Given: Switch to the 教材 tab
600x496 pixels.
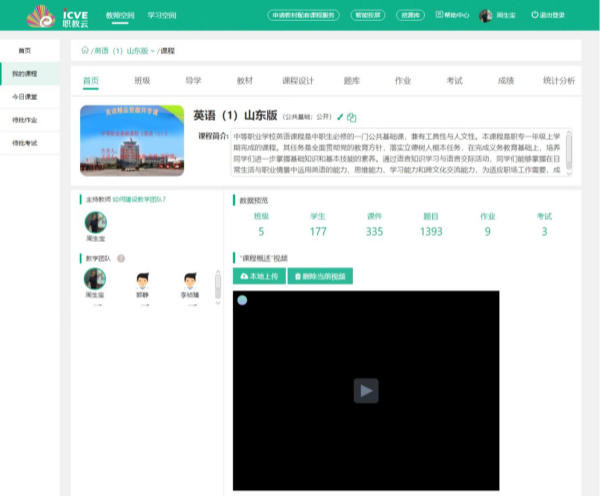Looking at the screenshot, I should pyautogui.click(x=245, y=81).
